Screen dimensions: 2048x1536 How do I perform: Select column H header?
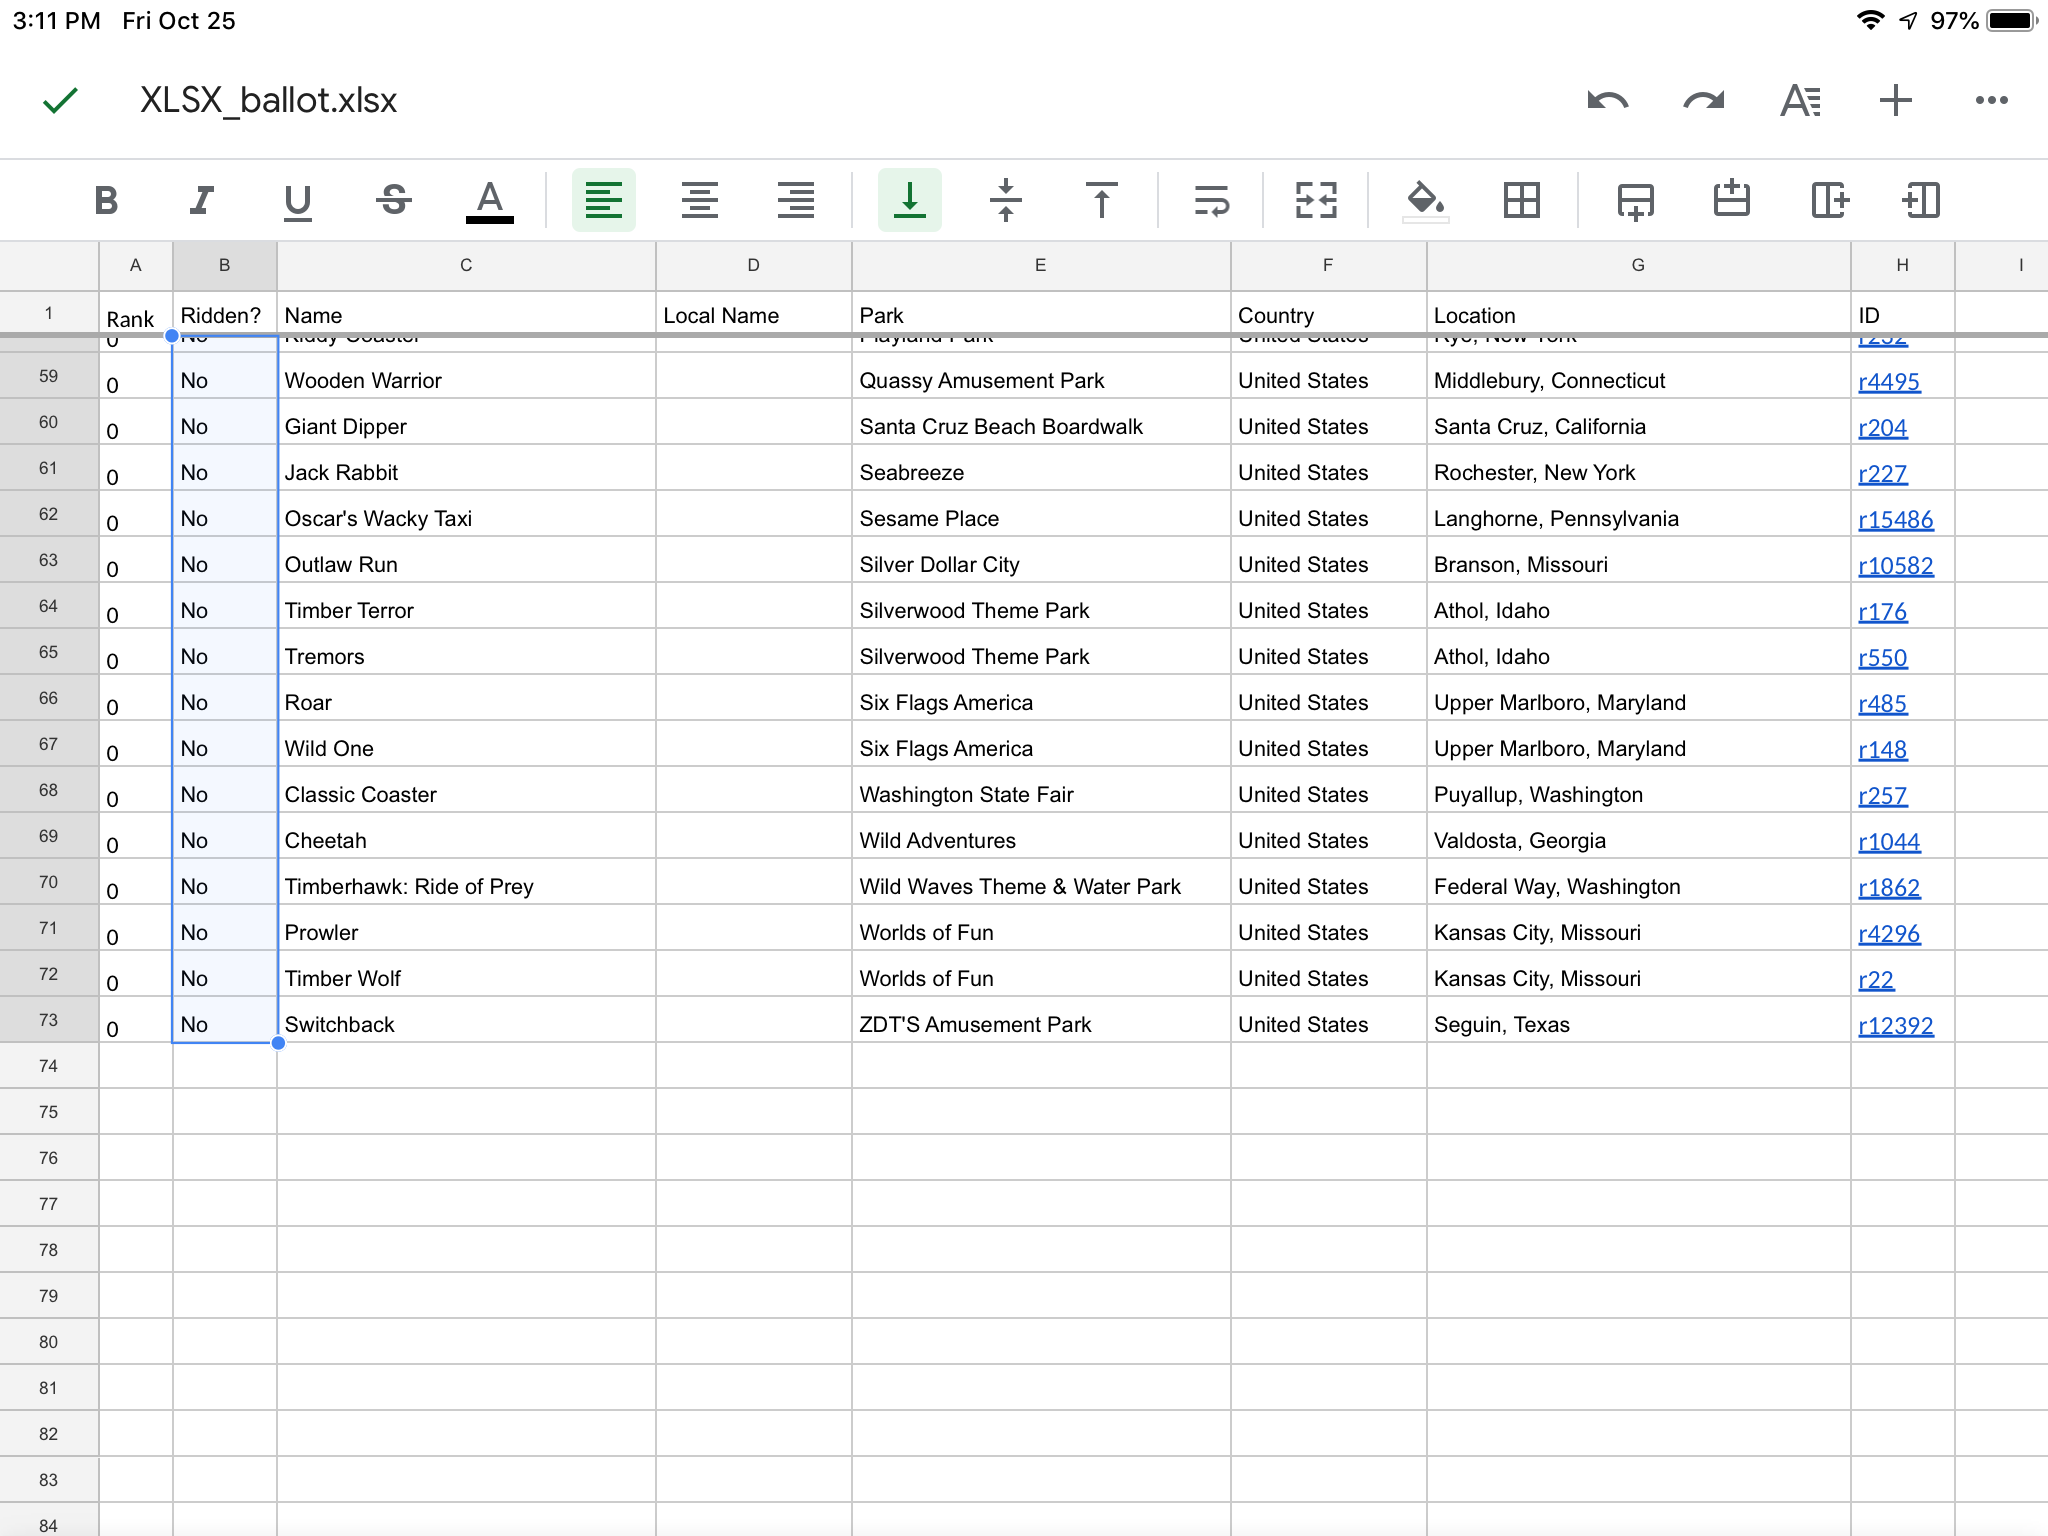click(x=1903, y=266)
